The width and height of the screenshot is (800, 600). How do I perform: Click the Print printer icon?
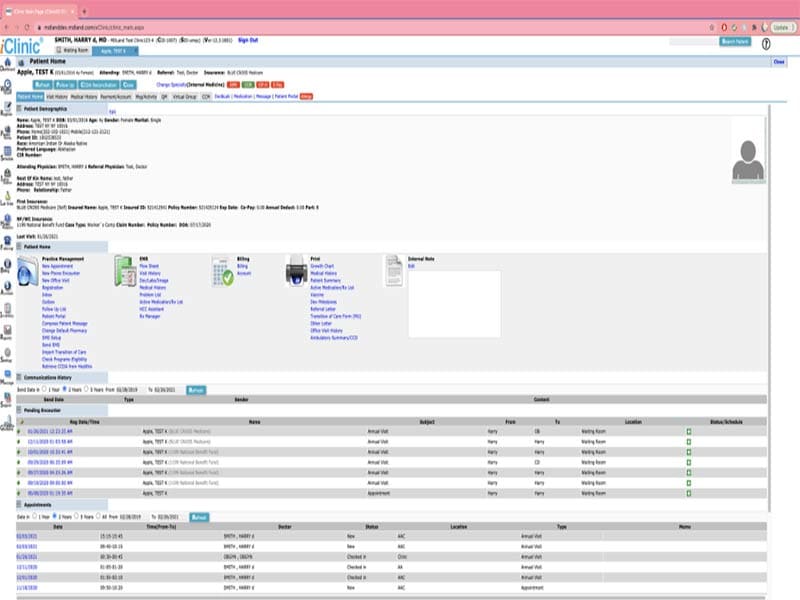(296, 271)
